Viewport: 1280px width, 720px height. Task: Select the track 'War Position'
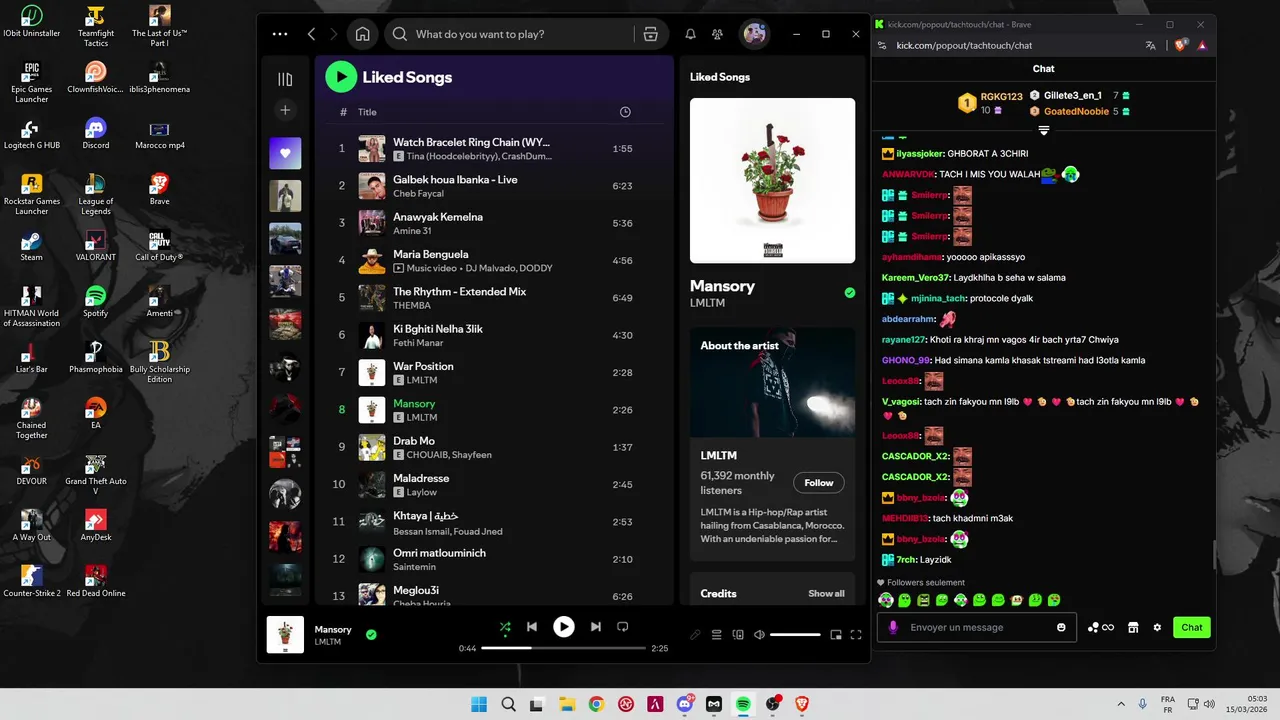click(x=423, y=366)
